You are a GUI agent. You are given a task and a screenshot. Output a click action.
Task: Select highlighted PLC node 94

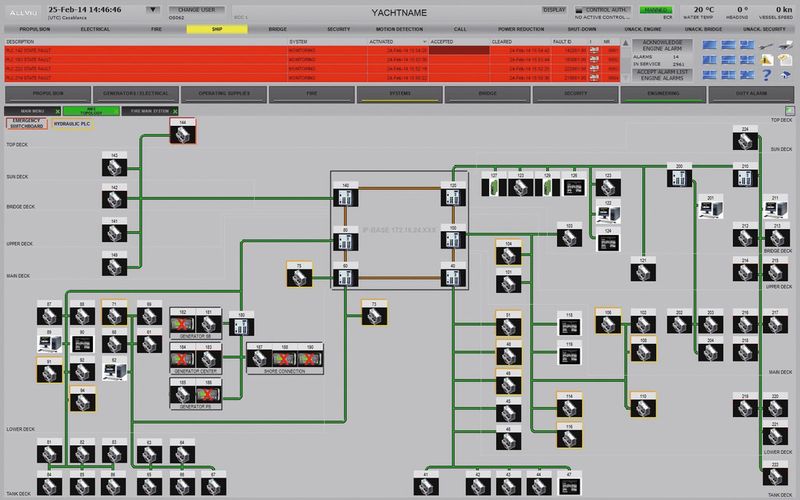[x=82, y=399]
